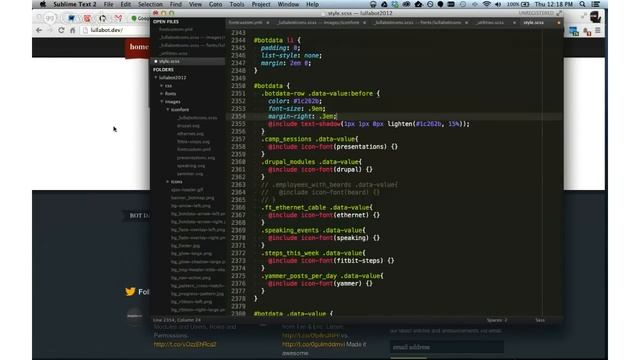Open ethernet.svg in the sidebar

(x=190, y=133)
